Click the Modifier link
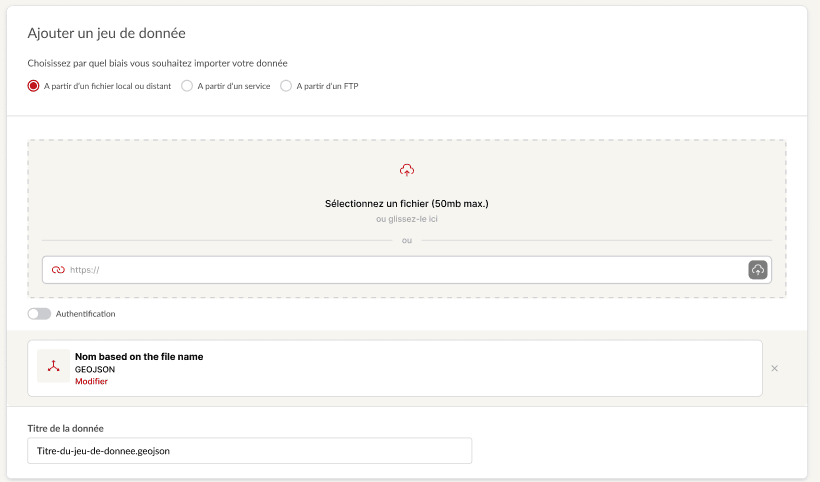Screen dimensions: 820x482 (x=91, y=381)
